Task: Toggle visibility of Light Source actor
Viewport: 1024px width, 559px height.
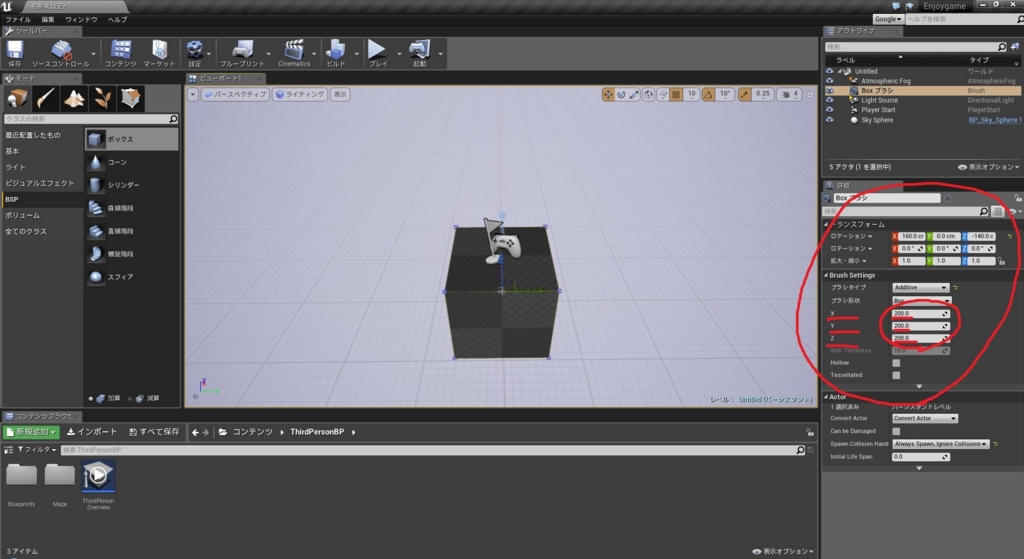Action: 829,101
